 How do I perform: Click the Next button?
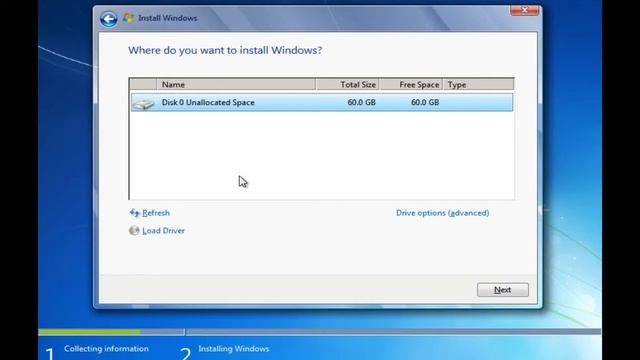coord(502,290)
